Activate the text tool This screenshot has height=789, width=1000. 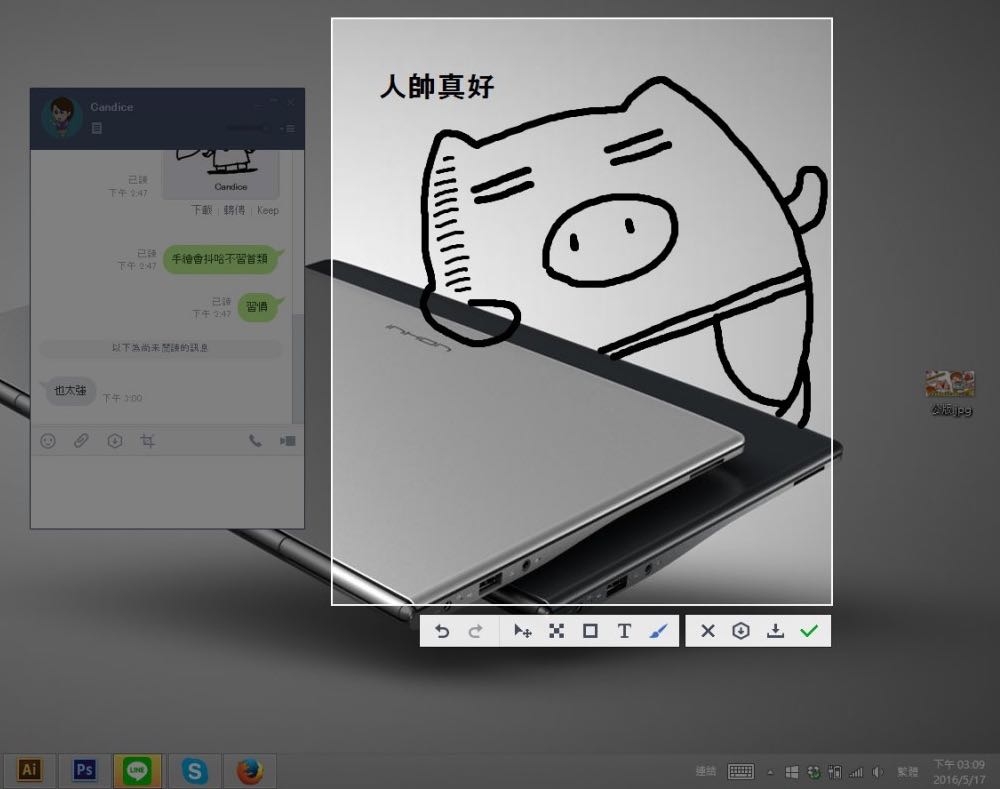[624, 631]
